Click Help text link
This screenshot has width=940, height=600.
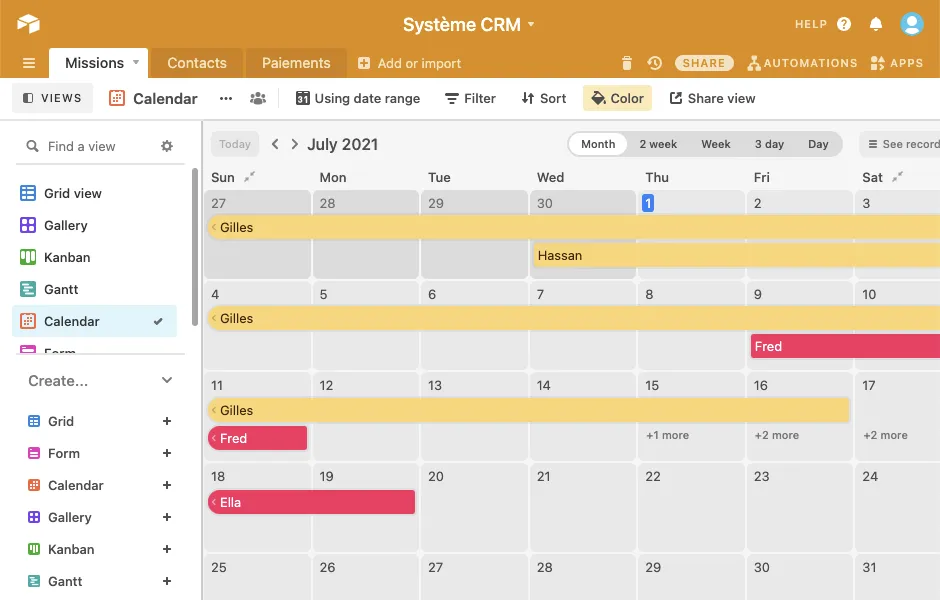tap(811, 24)
